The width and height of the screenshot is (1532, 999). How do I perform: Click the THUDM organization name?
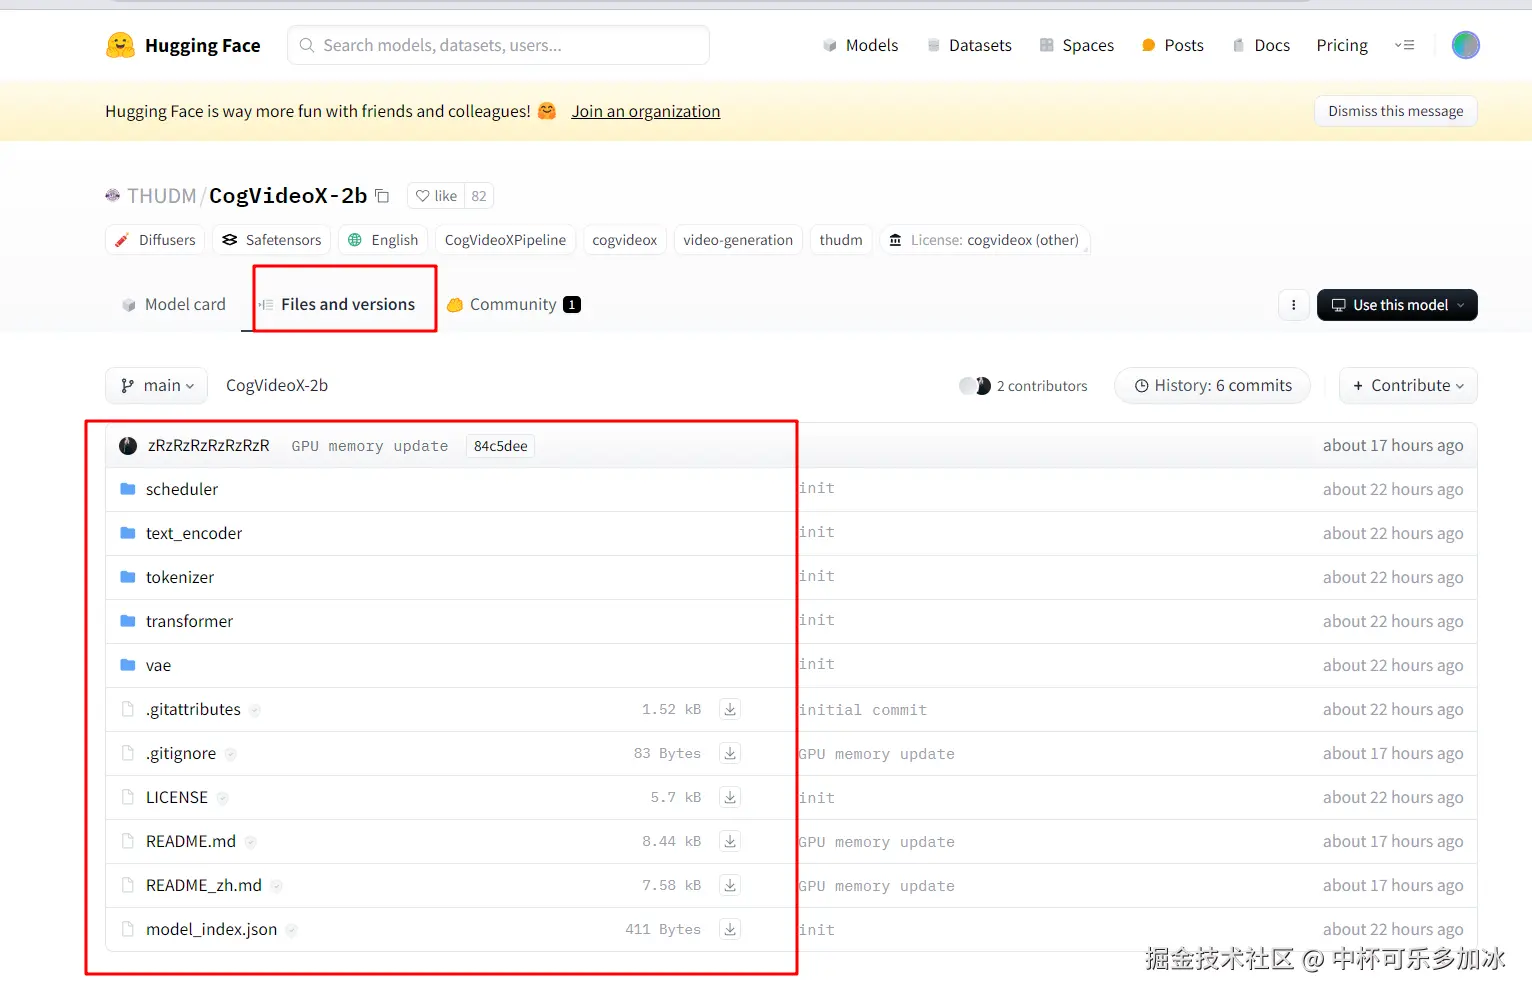pyautogui.click(x=162, y=196)
